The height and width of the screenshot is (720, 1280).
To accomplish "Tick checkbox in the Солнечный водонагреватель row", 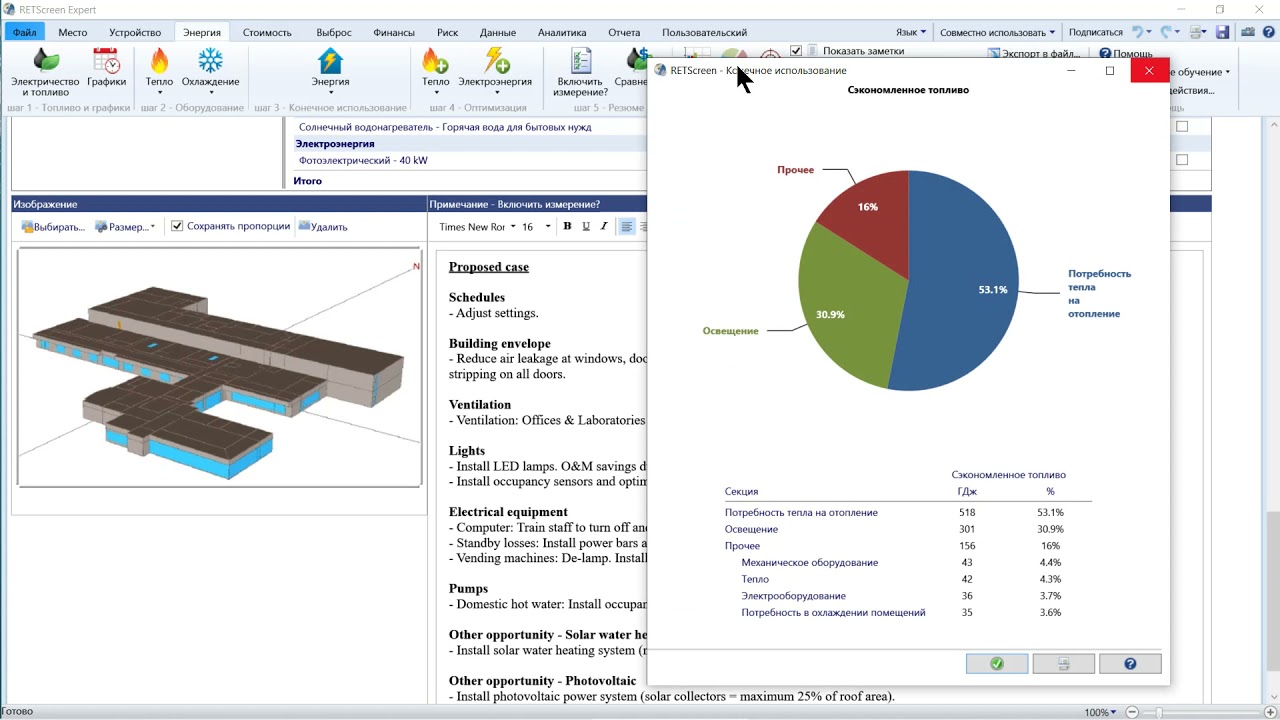I will (1182, 126).
